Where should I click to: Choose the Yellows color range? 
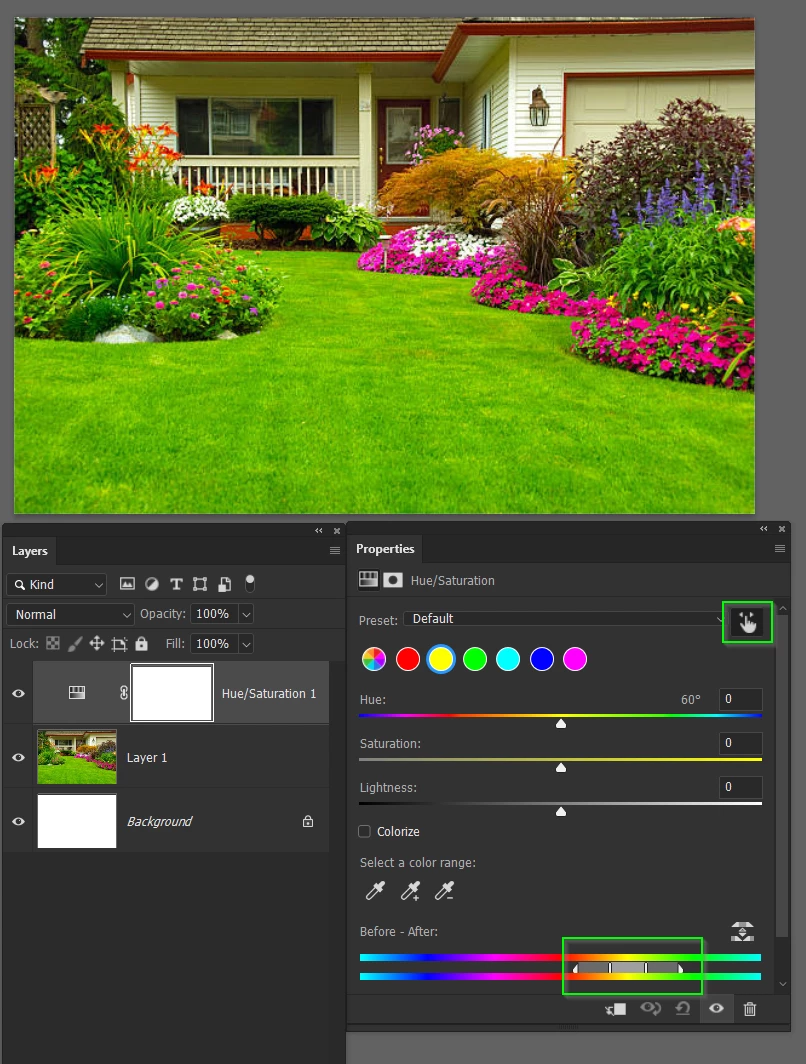[441, 659]
